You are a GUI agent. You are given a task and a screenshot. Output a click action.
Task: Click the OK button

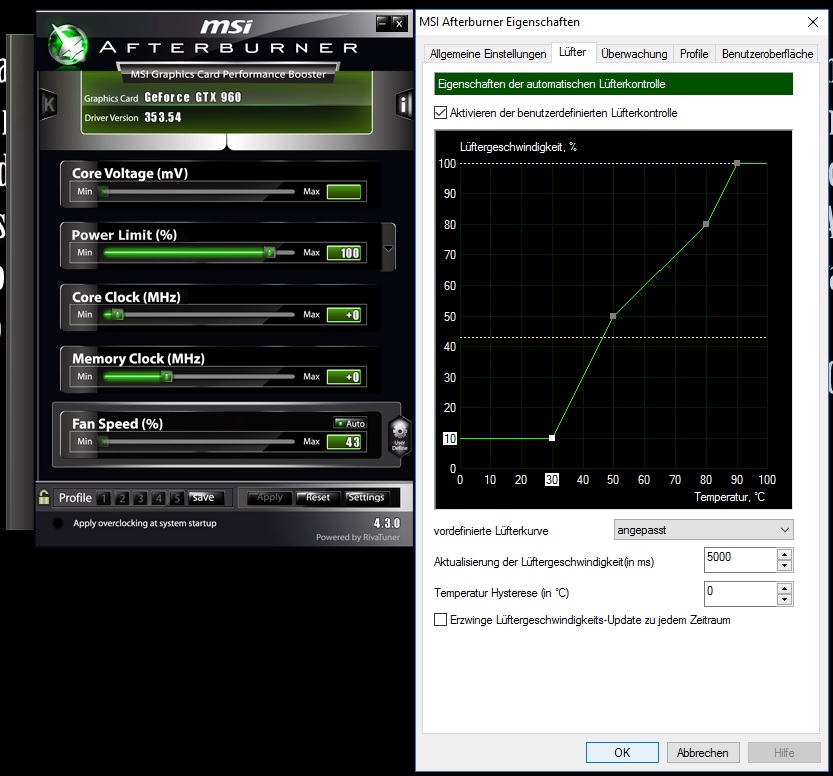pyautogui.click(x=622, y=753)
